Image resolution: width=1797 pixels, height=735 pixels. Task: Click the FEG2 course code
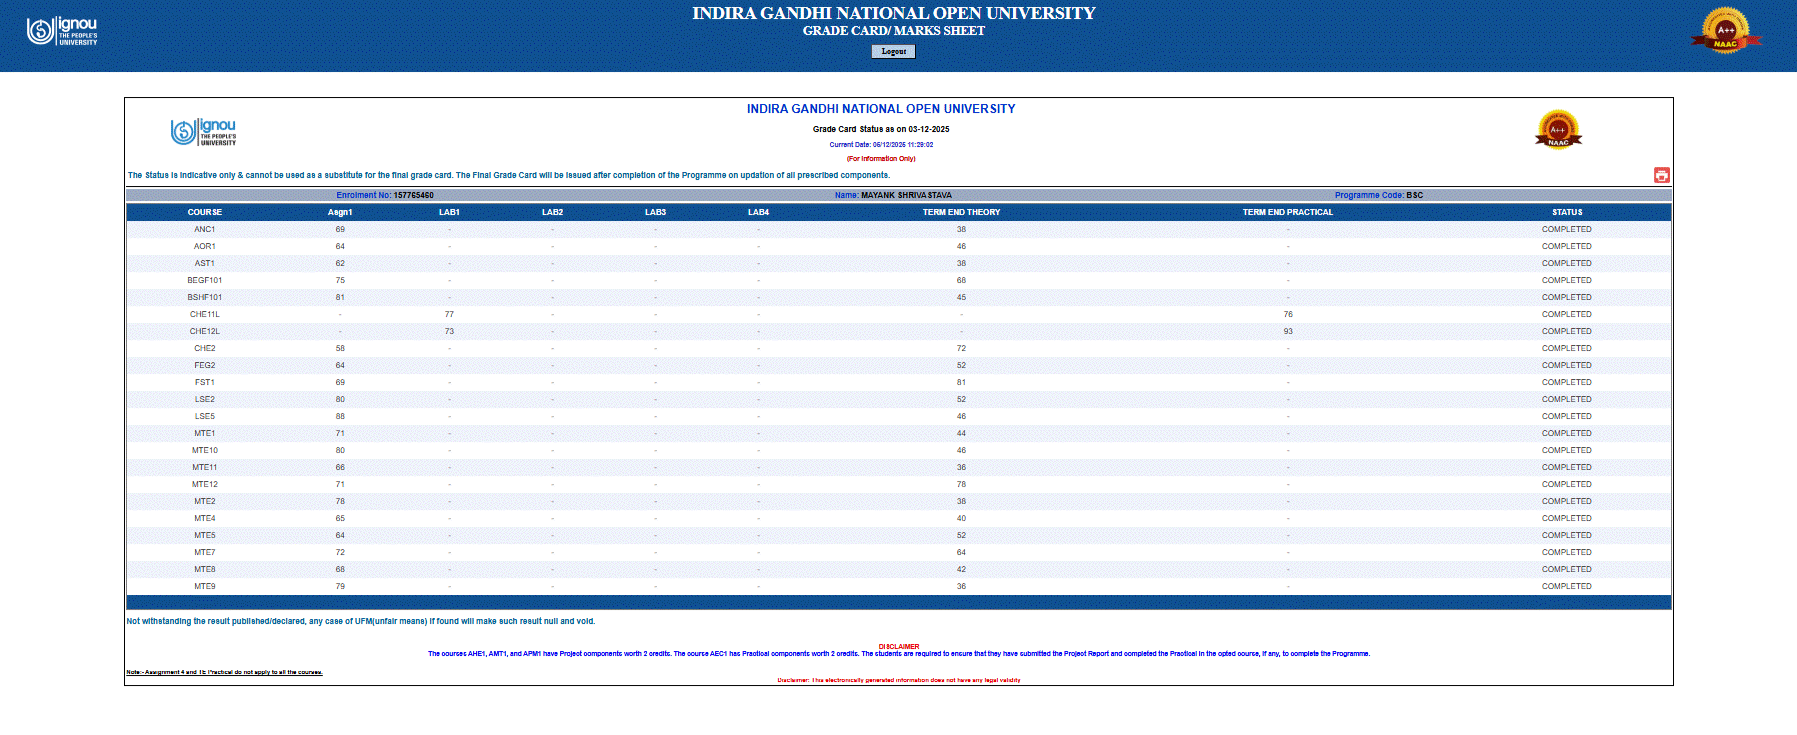(x=205, y=365)
